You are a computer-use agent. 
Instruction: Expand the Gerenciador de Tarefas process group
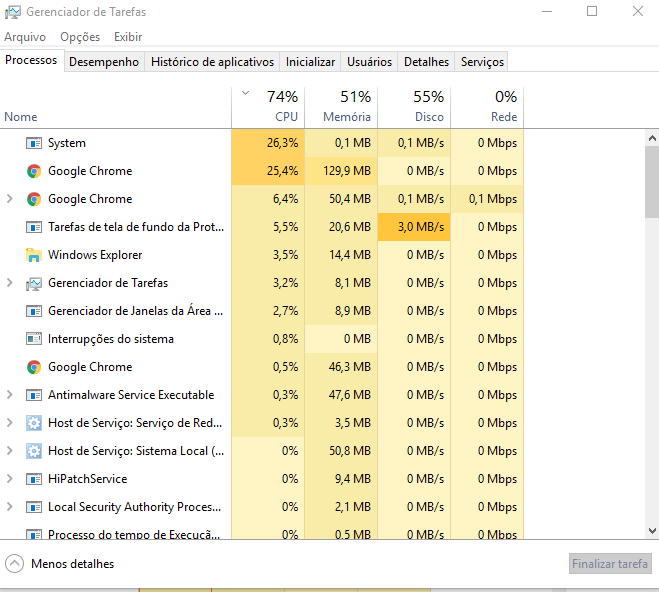[x=10, y=283]
